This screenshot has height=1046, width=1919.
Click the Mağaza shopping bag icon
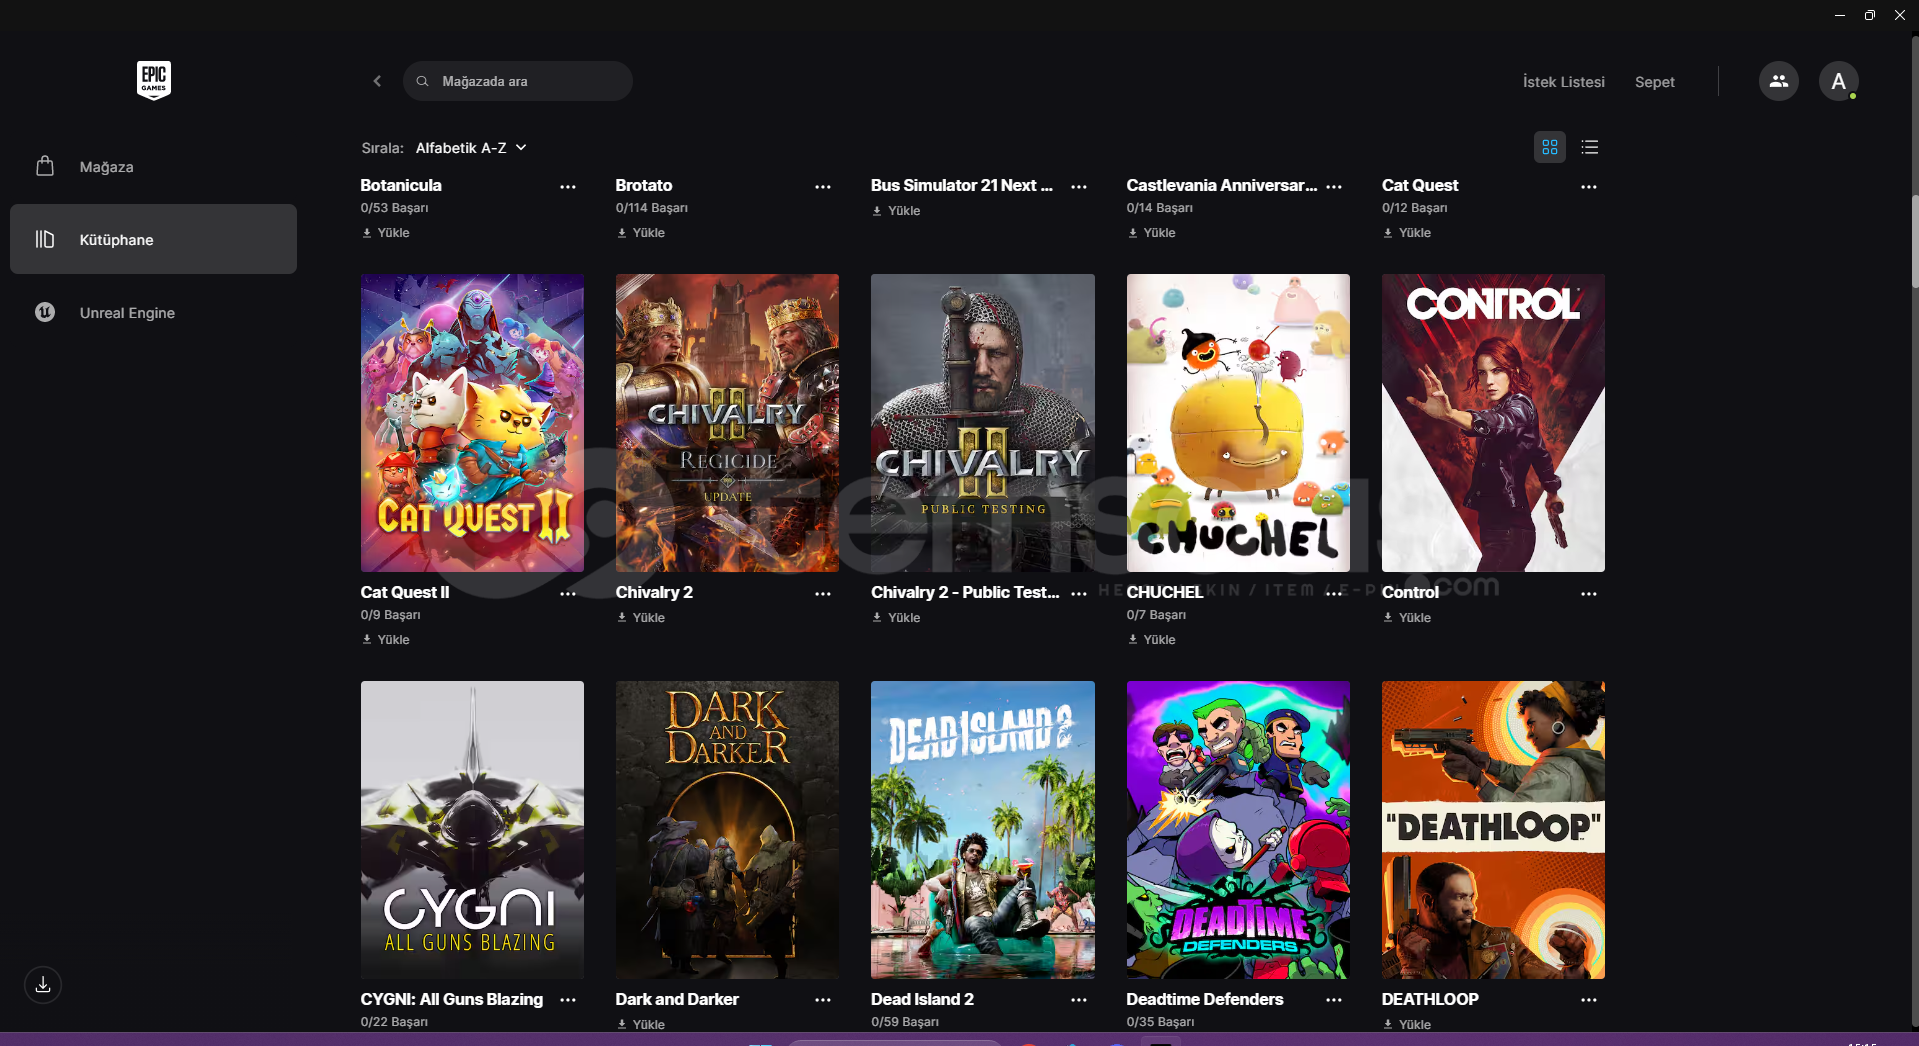(x=45, y=166)
